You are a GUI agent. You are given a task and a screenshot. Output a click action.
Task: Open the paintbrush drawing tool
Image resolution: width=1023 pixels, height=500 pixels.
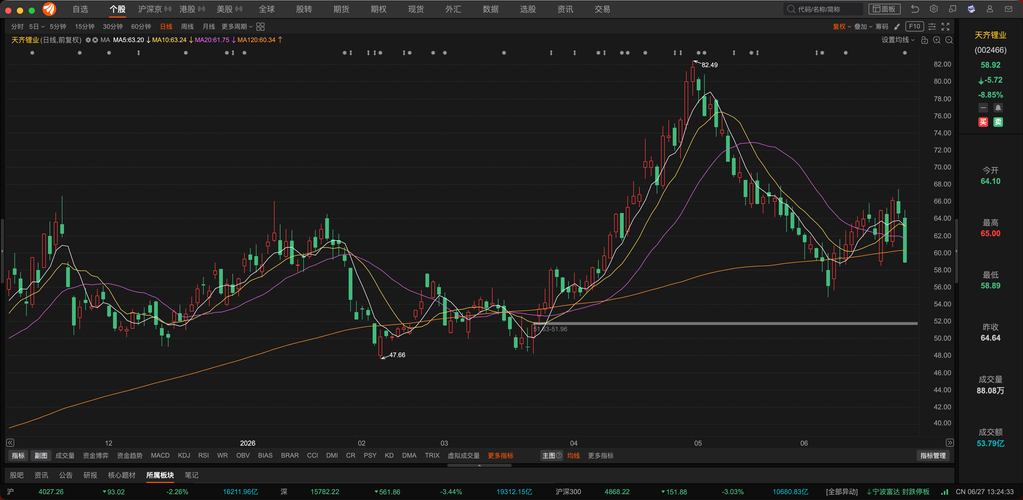(897, 27)
